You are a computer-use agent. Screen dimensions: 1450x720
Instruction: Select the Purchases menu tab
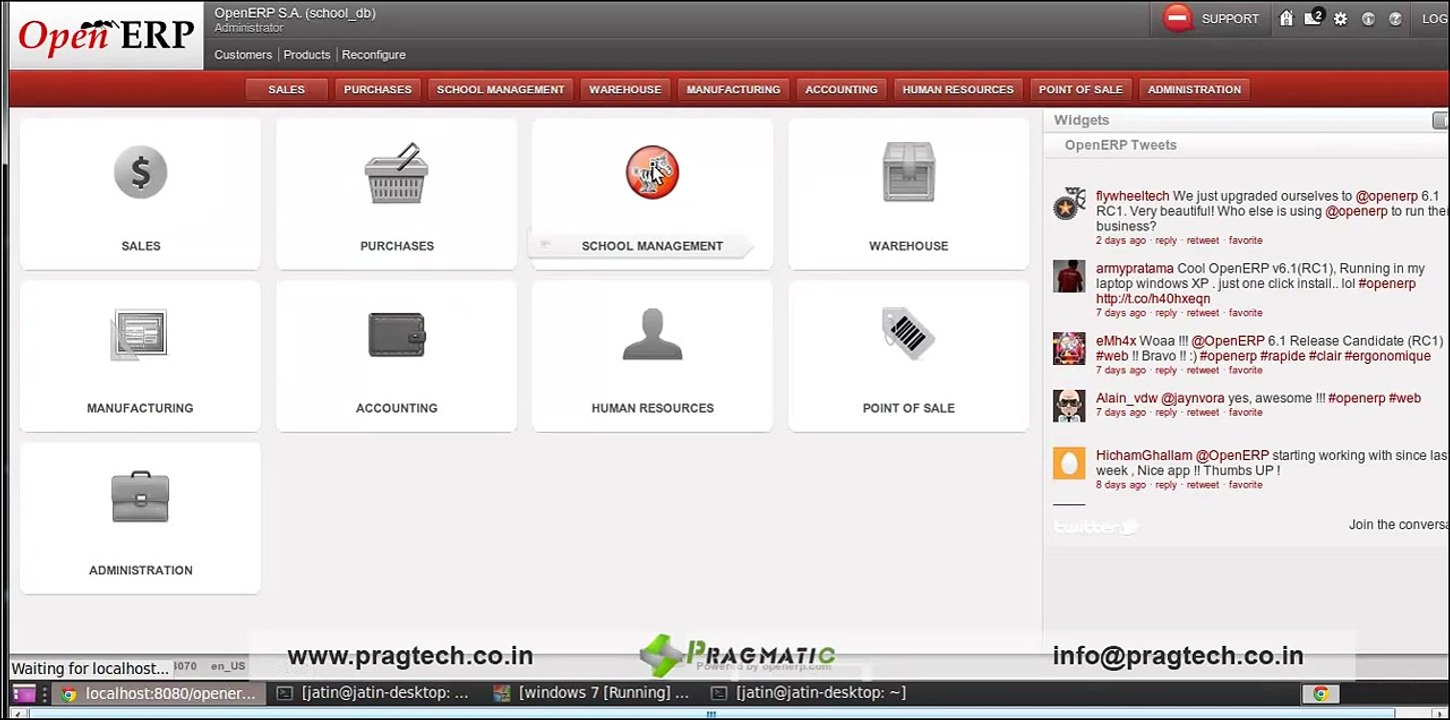click(x=377, y=90)
